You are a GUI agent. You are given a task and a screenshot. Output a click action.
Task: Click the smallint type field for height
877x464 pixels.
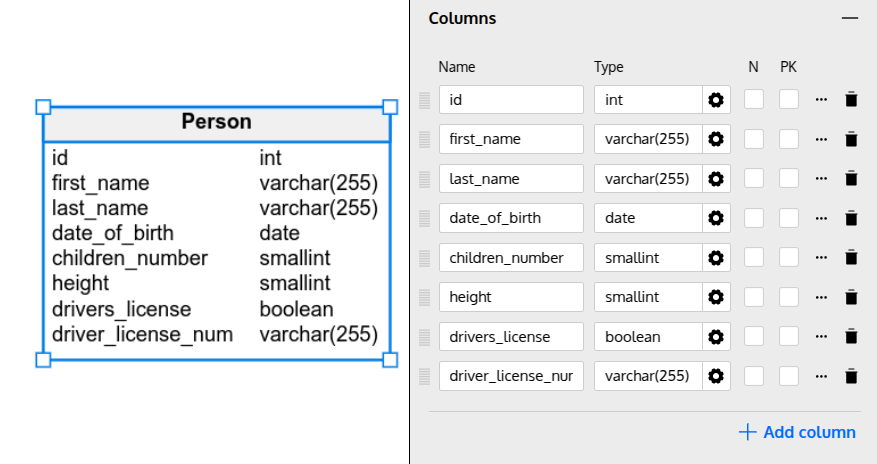tap(648, 297)
